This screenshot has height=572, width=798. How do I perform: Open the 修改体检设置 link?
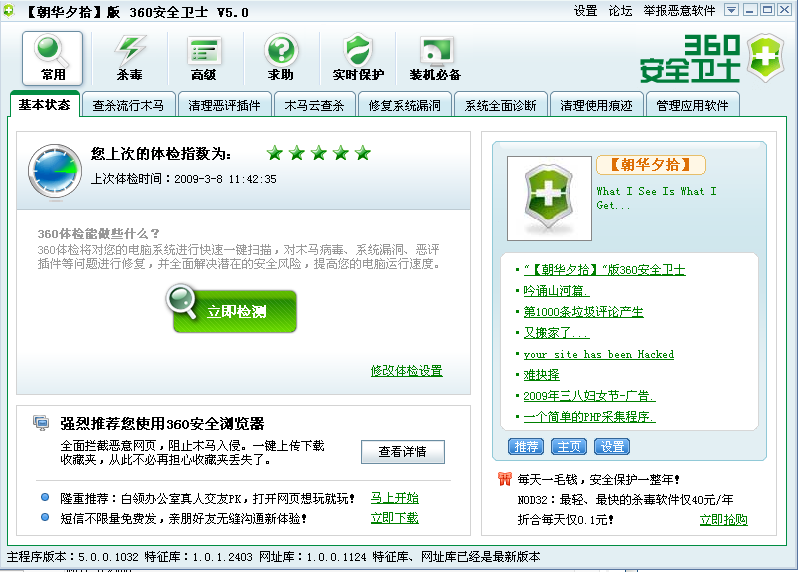pyautogui.click(x=407, y=370)
